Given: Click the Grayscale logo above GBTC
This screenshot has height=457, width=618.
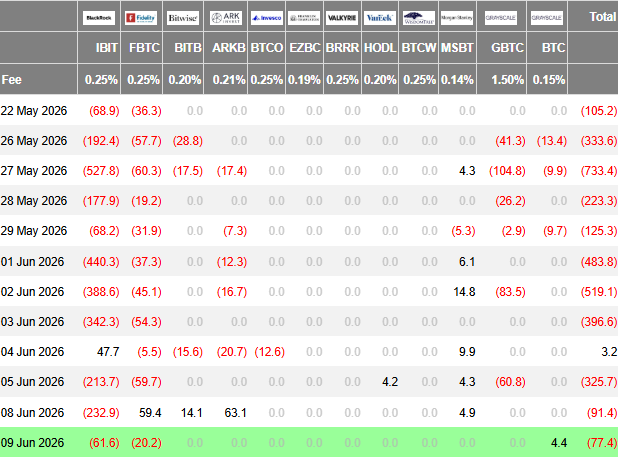Looking at the screenshot, I should (x=501, y=18).
